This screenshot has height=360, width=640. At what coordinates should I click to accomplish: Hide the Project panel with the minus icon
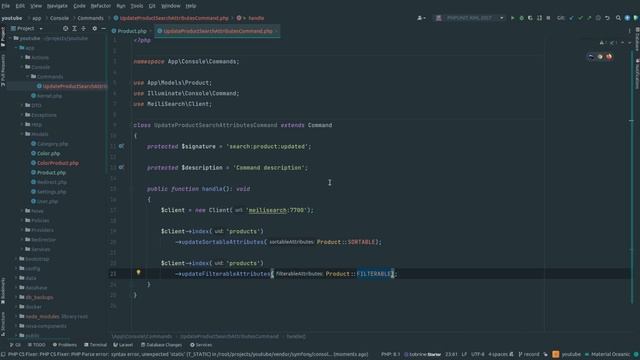pos(104,29)
